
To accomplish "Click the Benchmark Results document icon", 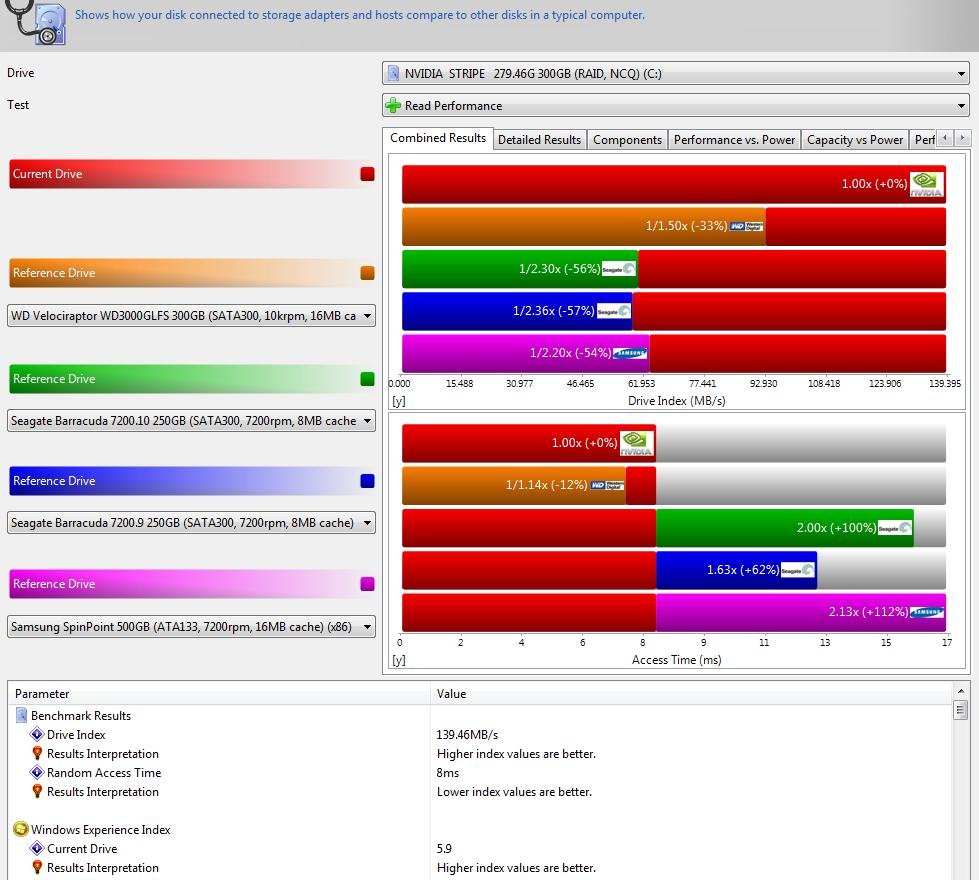I will pos(21,715).
